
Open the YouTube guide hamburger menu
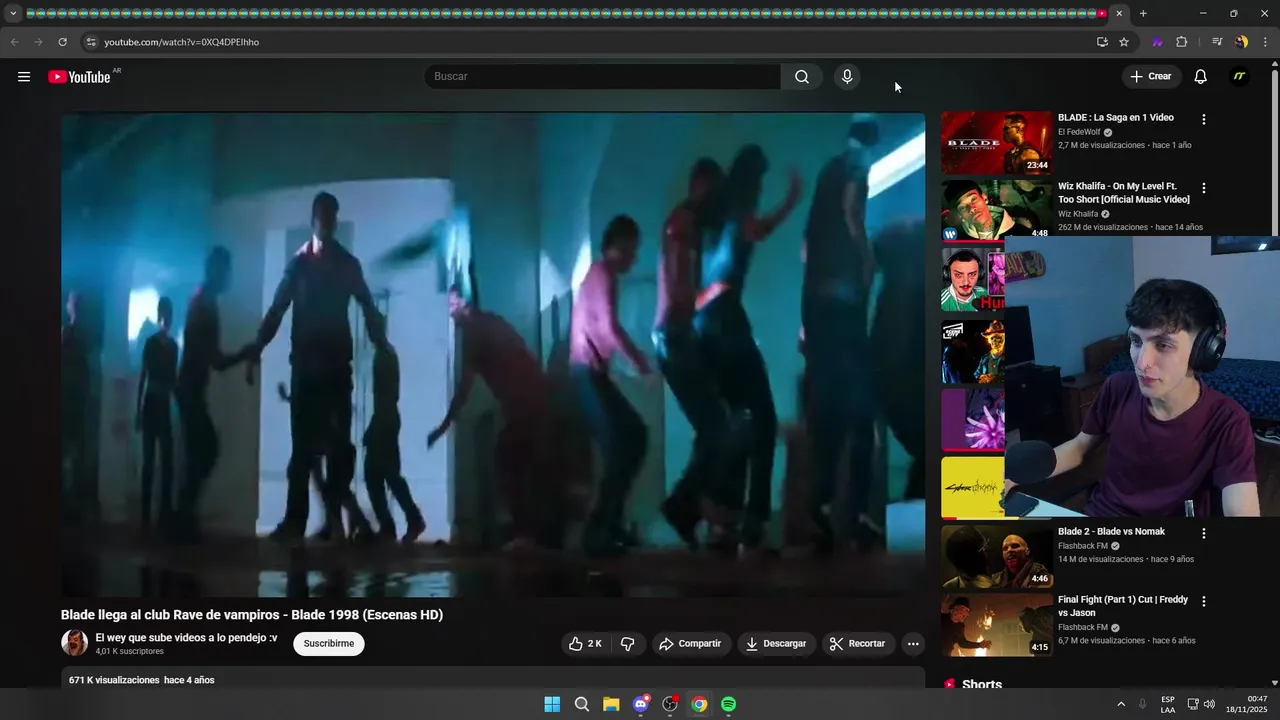tap(24, 77)
